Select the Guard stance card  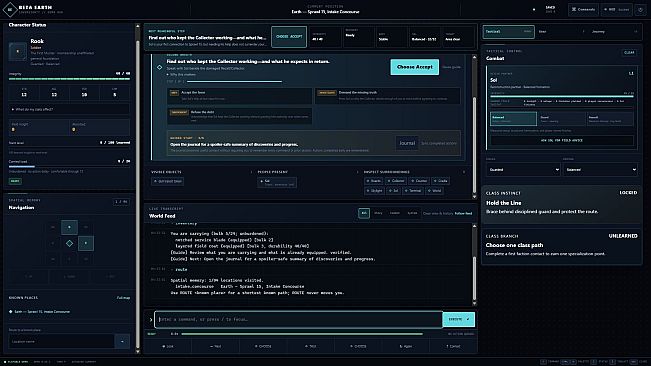[x=561, y=119]
